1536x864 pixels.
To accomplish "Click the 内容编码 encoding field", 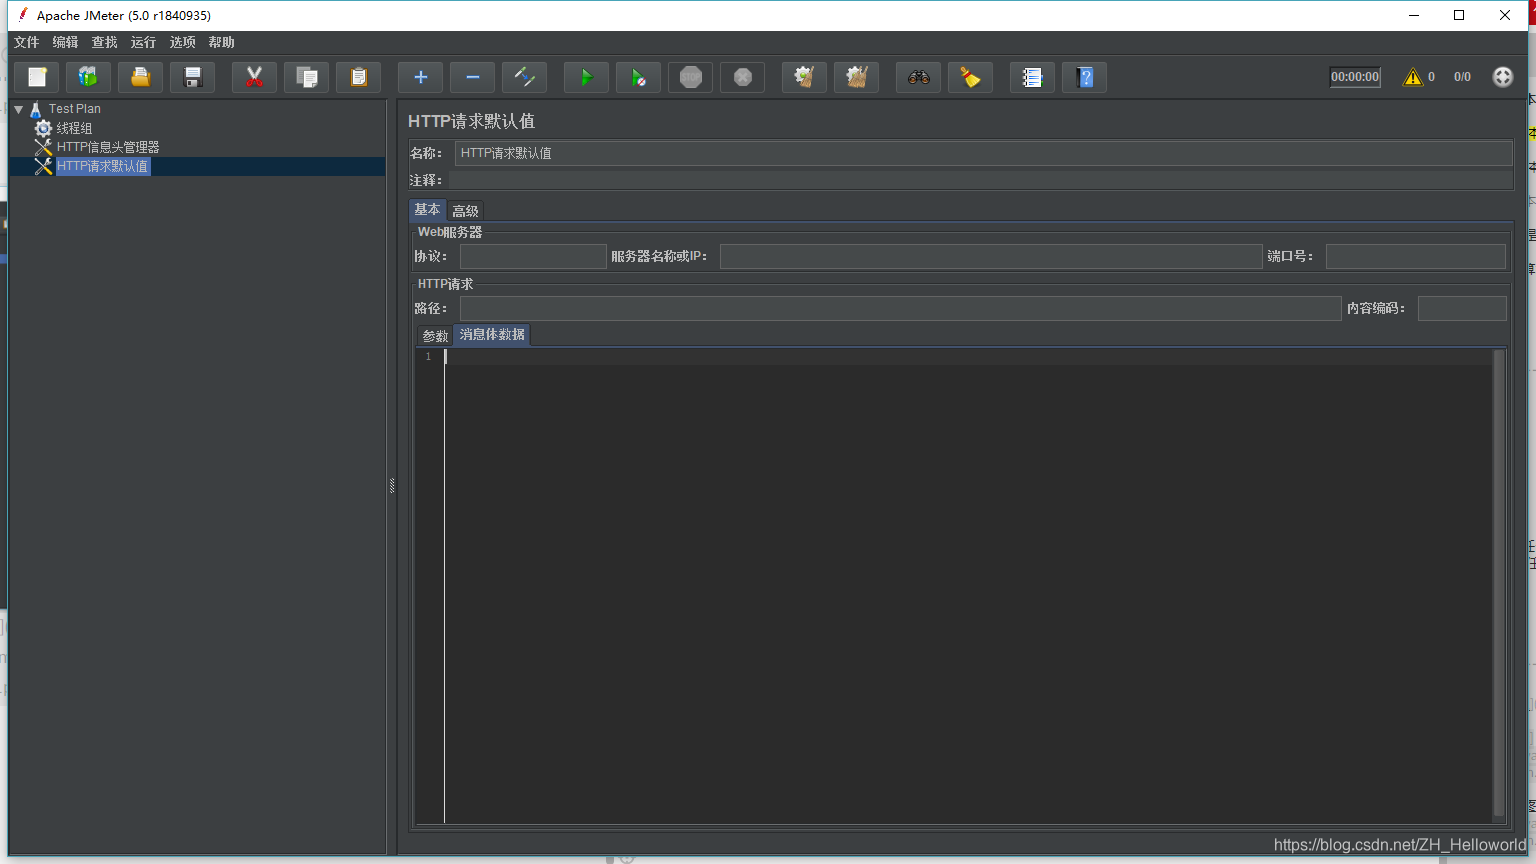I will coord(1462,308).
